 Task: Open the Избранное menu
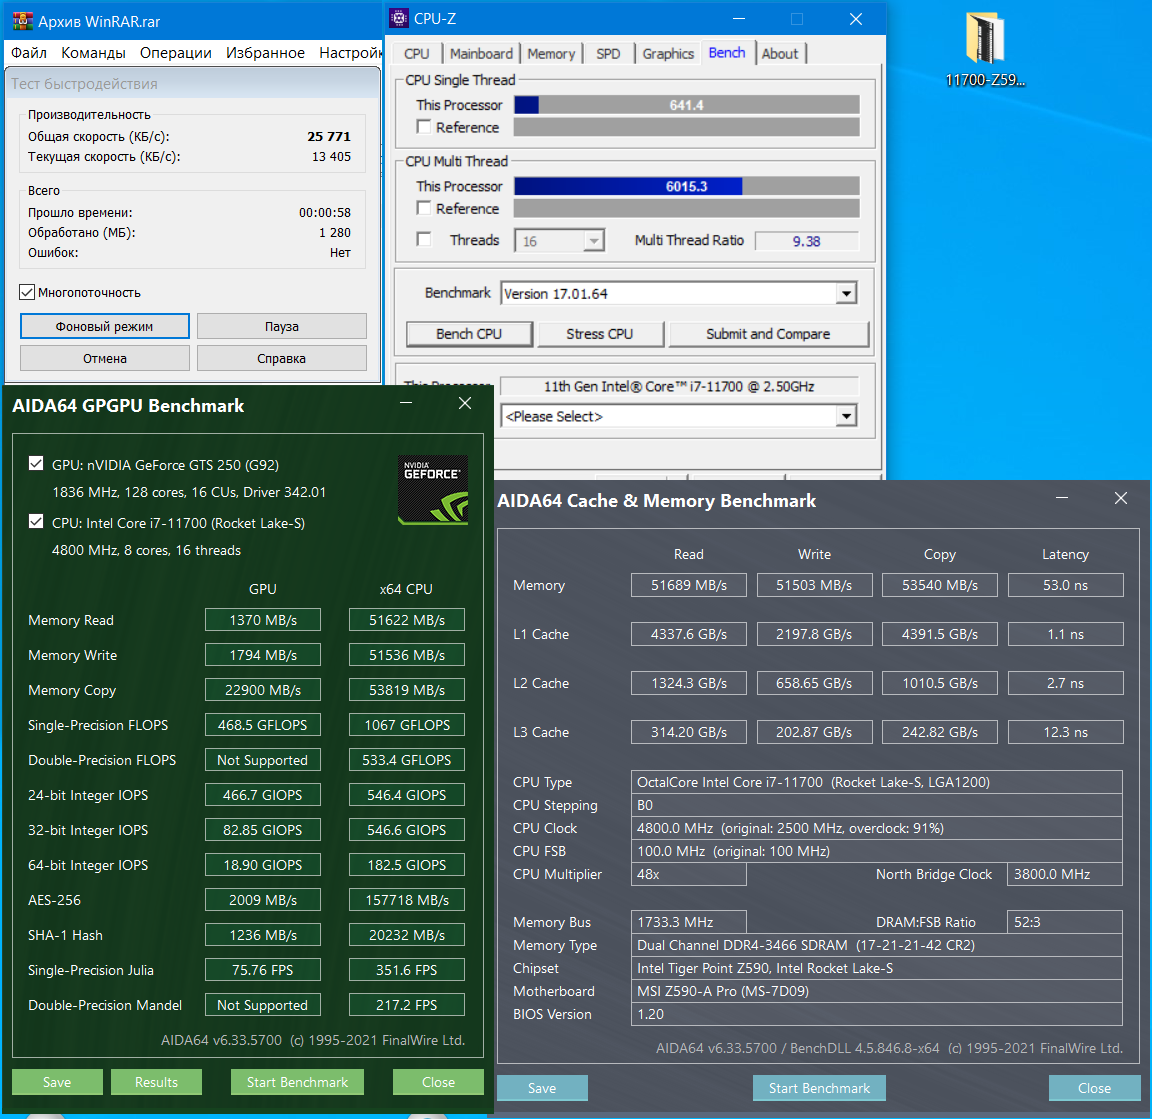click(265, 53)
